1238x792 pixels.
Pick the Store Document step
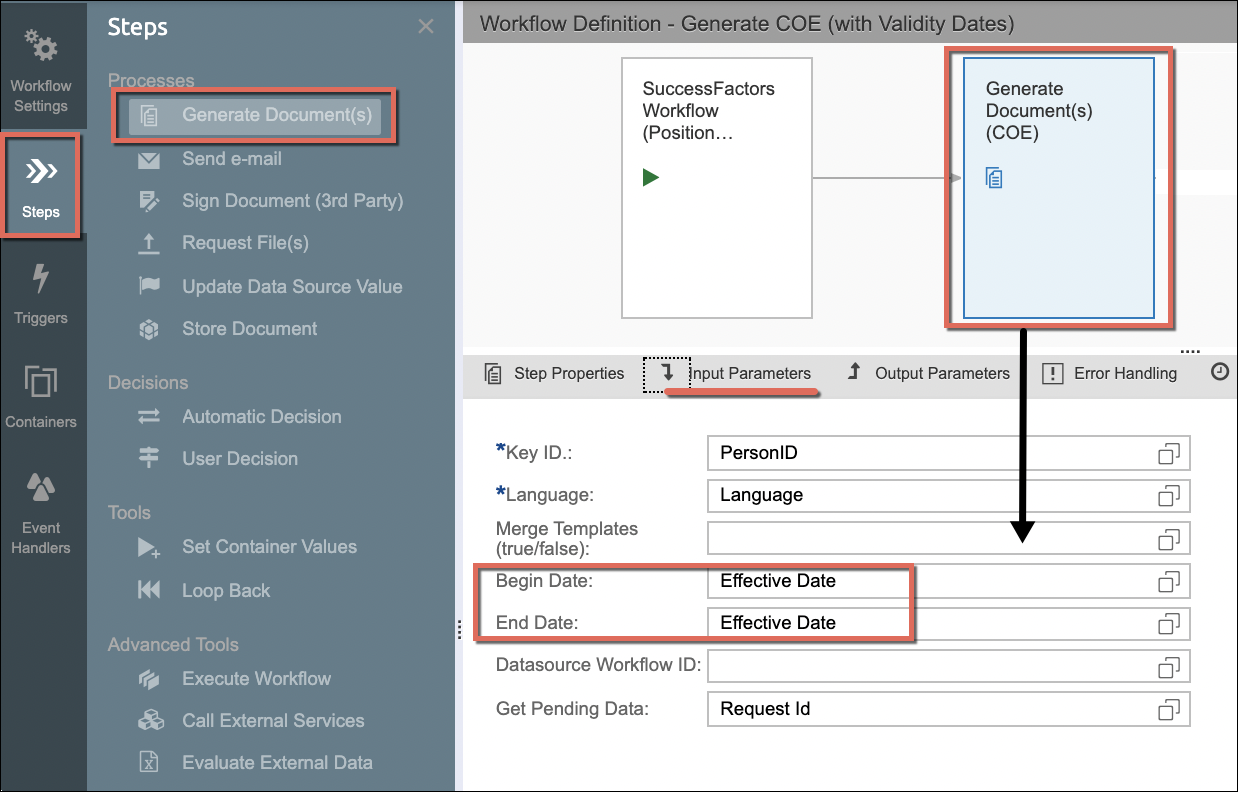click(x=249, y=329)
